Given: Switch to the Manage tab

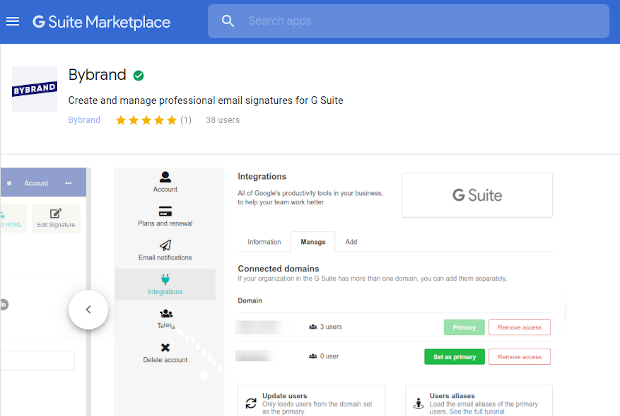Looking at the screenshot, I should tap(313, 242).
